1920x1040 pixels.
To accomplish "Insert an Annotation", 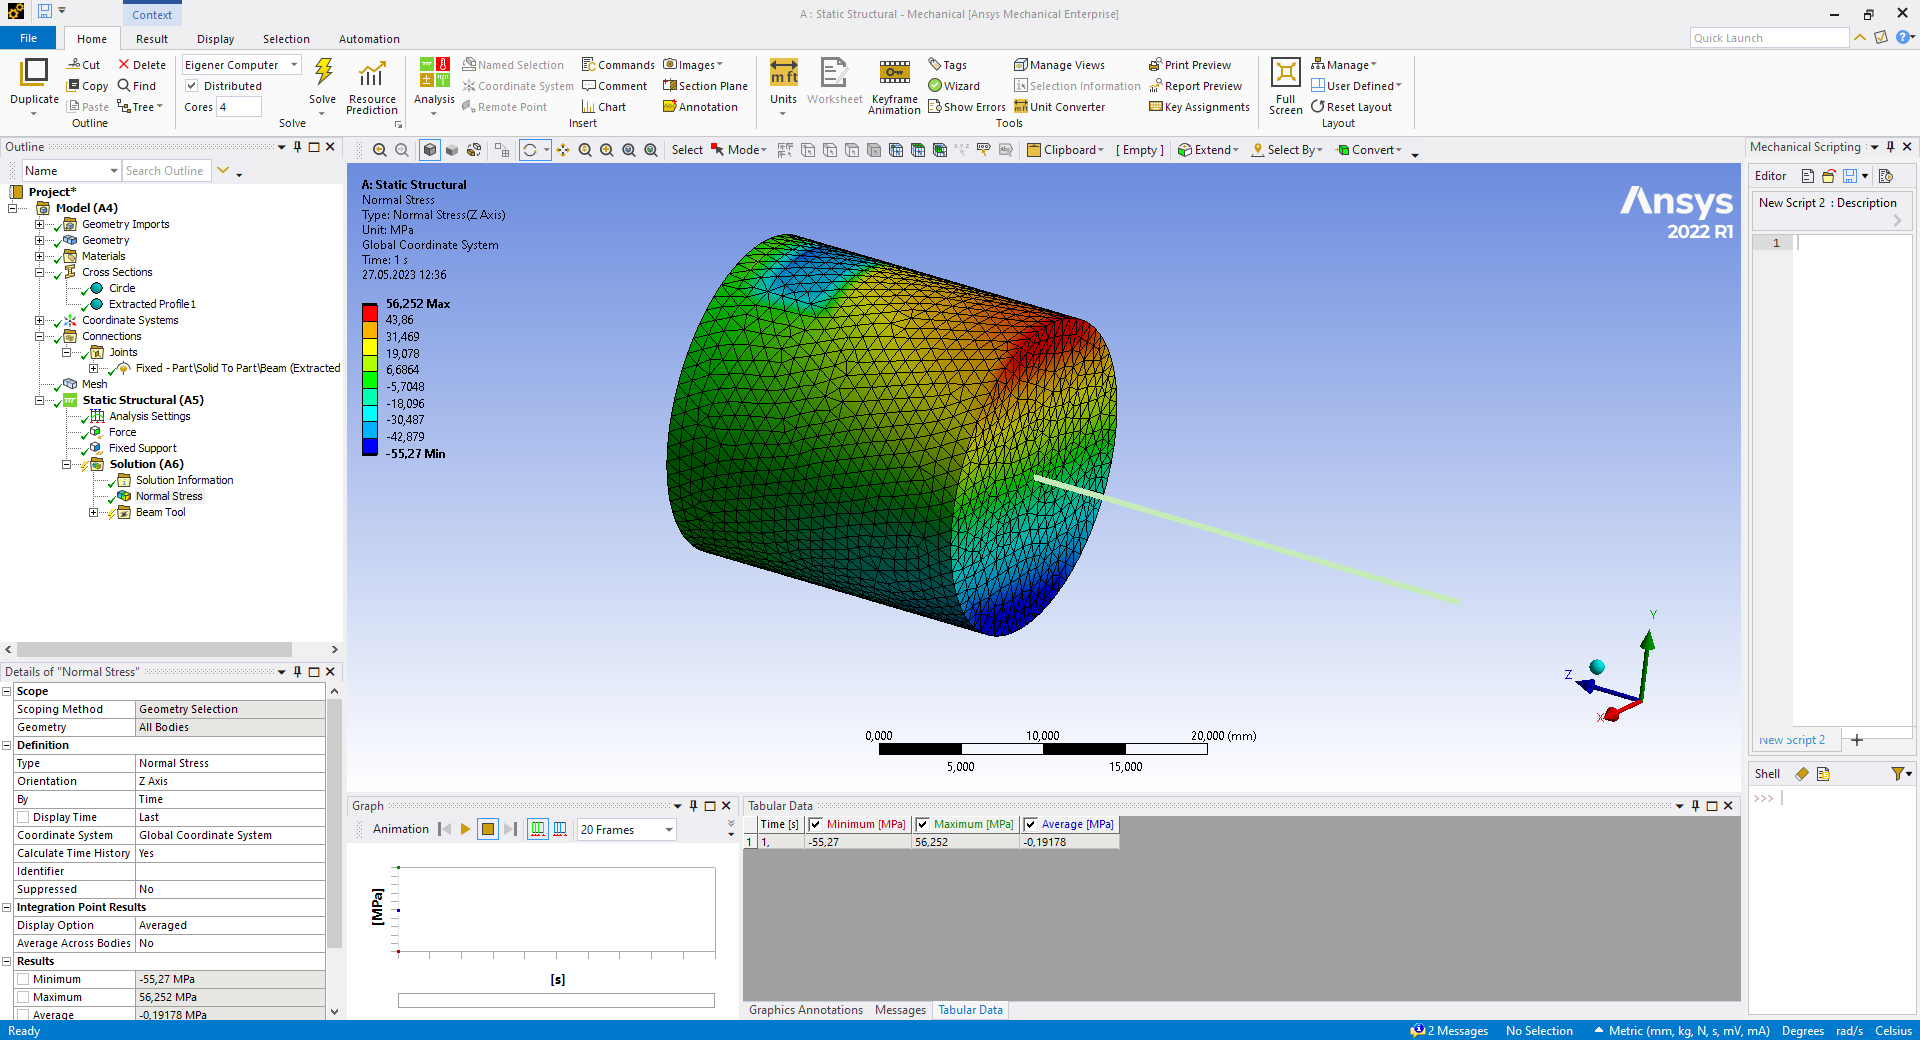I will coord(700,107).
